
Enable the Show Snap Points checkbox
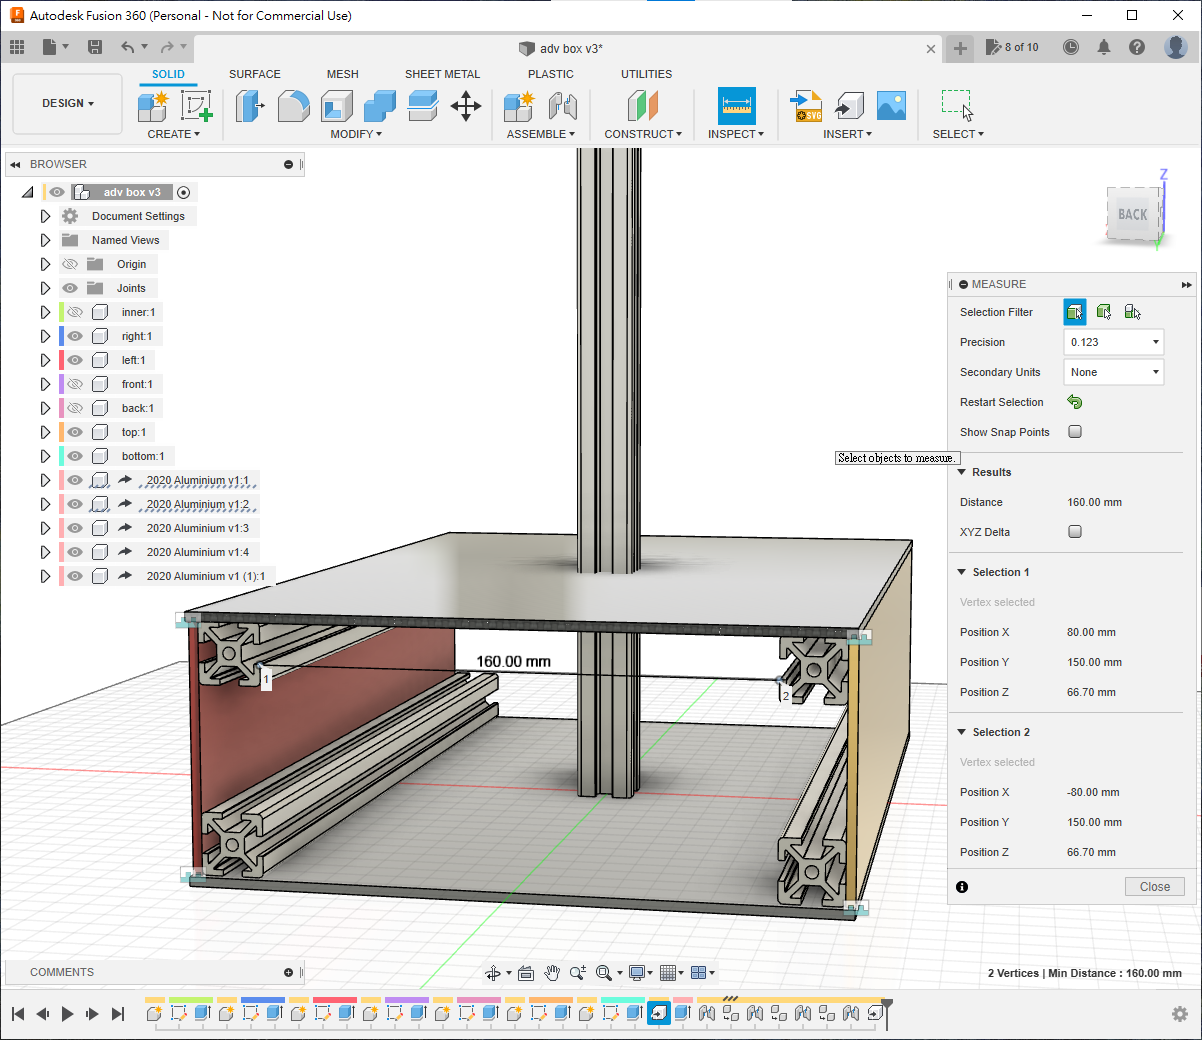[x=1075, y=432]
